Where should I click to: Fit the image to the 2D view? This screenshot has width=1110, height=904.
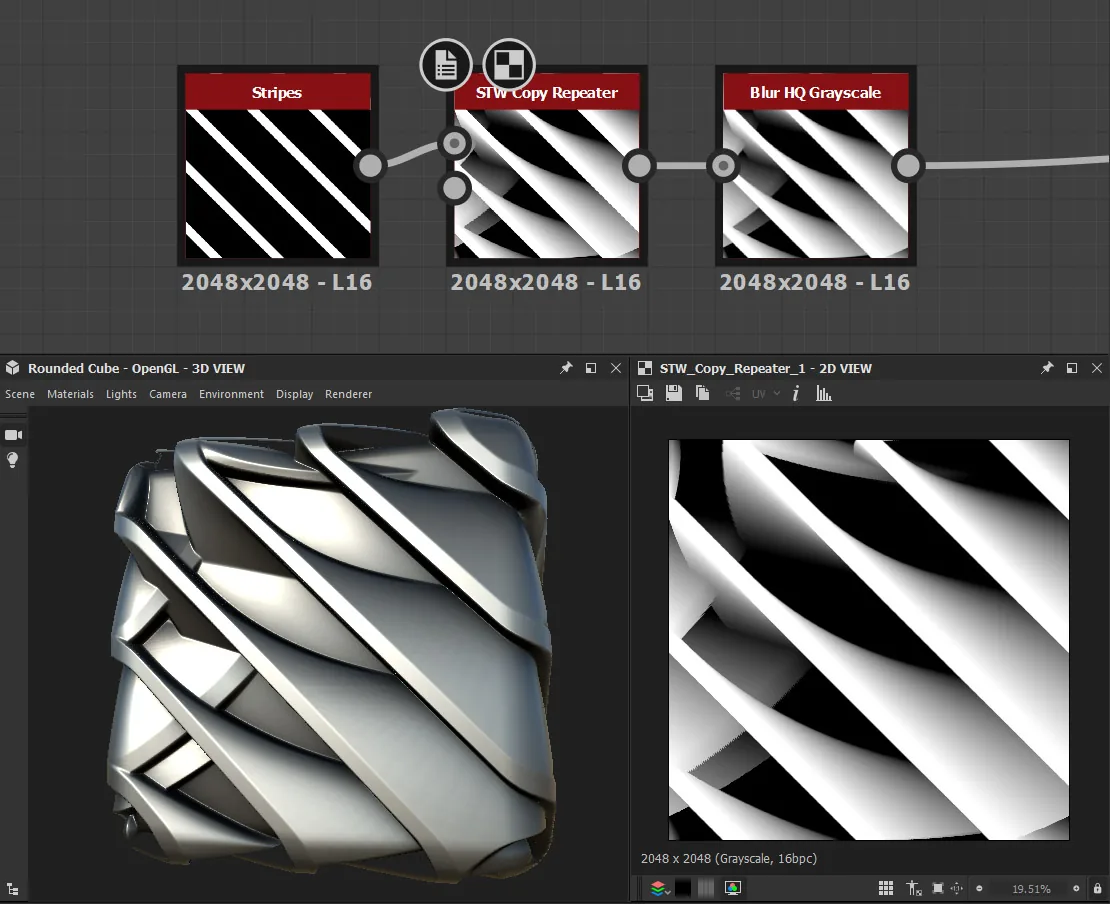tap(938, 888)
